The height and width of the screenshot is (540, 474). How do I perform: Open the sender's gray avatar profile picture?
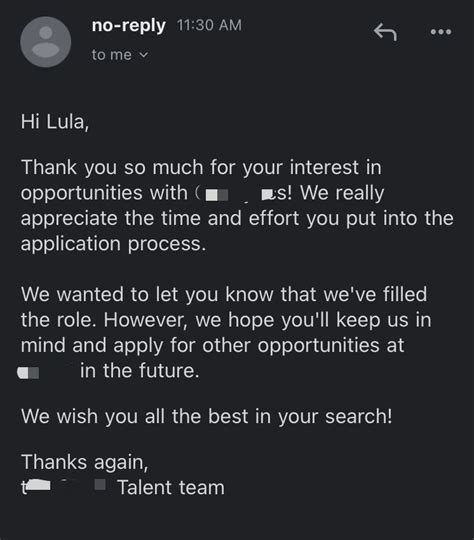(x=46, y=42)
